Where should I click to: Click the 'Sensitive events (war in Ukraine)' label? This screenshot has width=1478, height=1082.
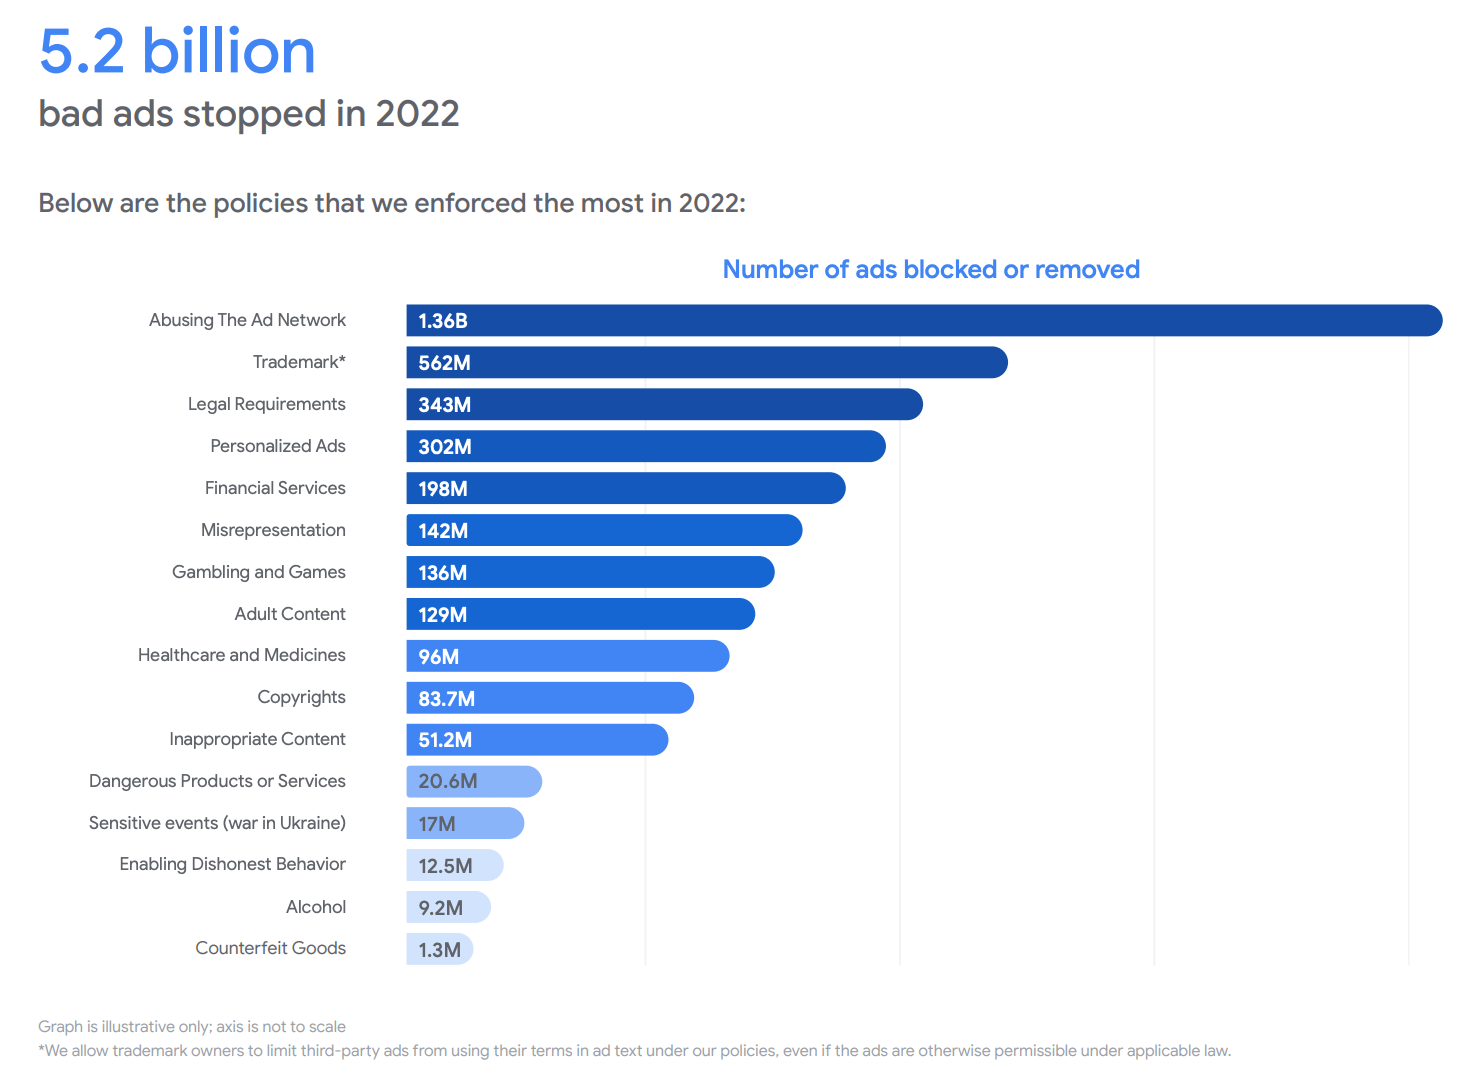click(x=217, y=823)
